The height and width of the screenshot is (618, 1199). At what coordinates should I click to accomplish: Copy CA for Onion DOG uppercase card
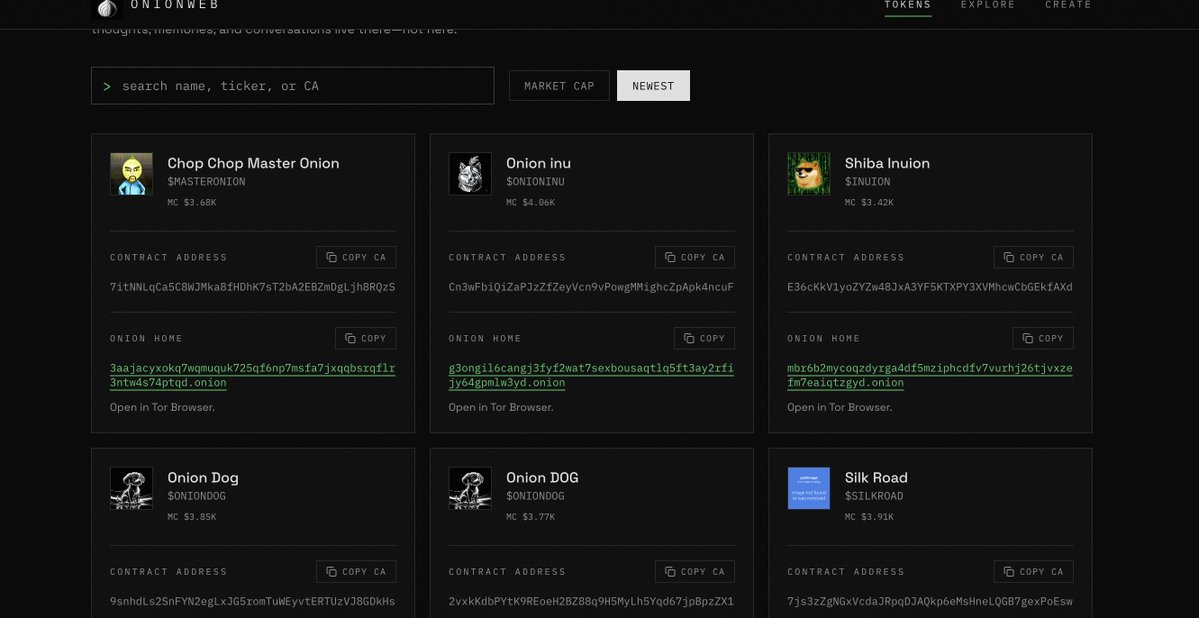pos(695,571)
